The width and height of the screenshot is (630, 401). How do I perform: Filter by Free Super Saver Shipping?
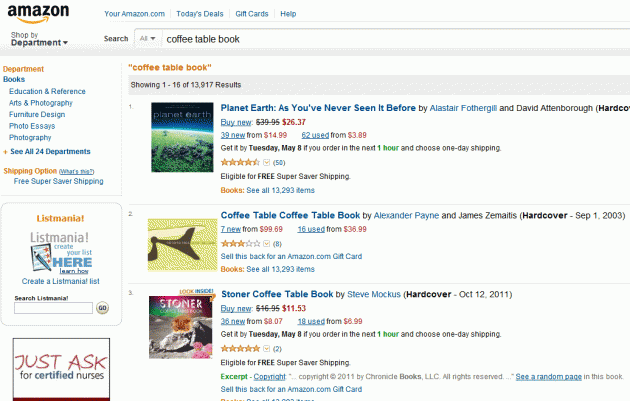tap(59, 181)
